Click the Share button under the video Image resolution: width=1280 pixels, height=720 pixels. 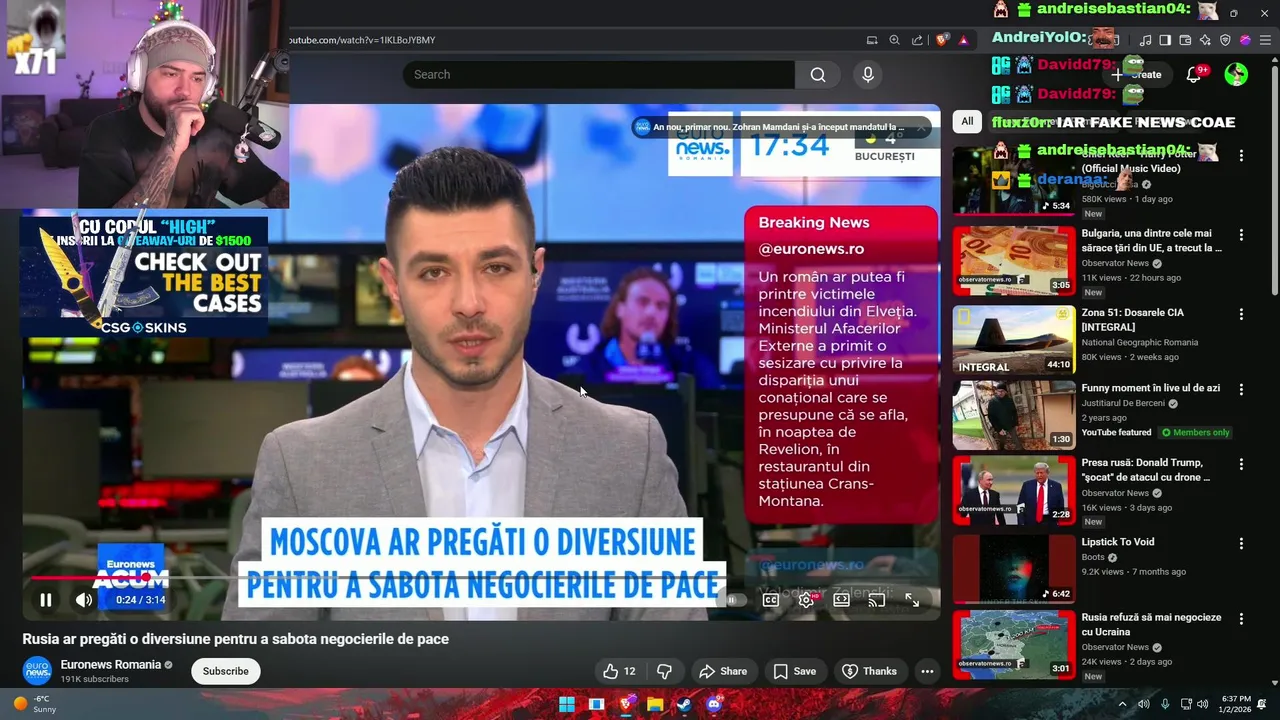(723, 671)
